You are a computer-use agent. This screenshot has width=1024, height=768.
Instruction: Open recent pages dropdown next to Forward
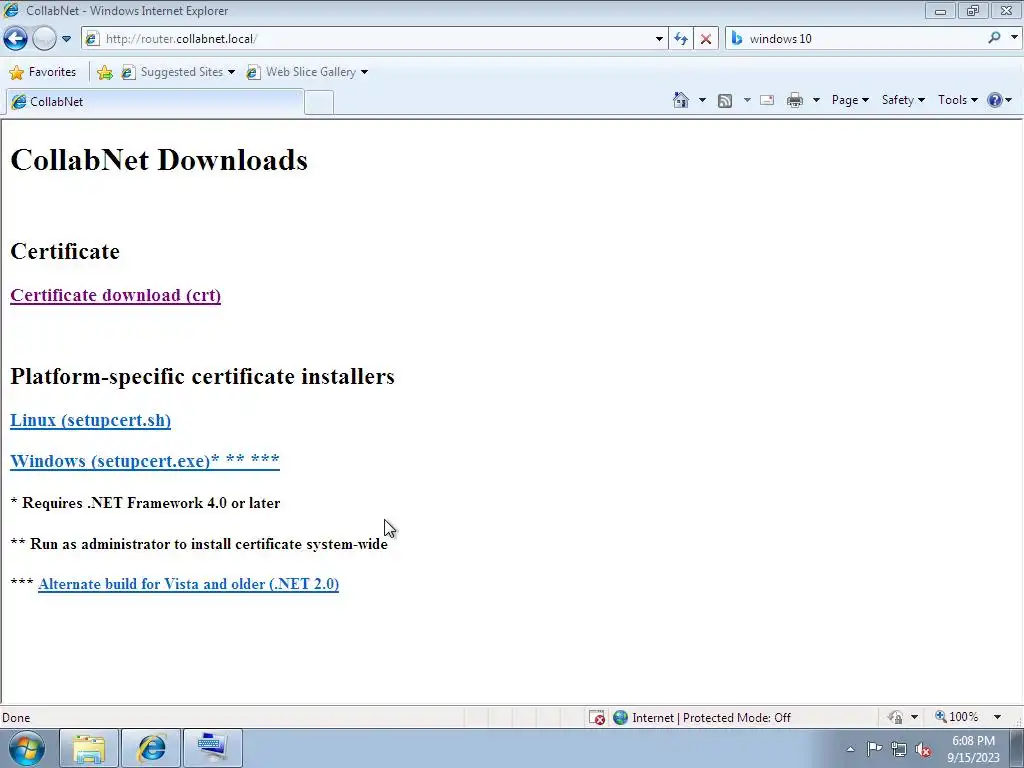66,39
